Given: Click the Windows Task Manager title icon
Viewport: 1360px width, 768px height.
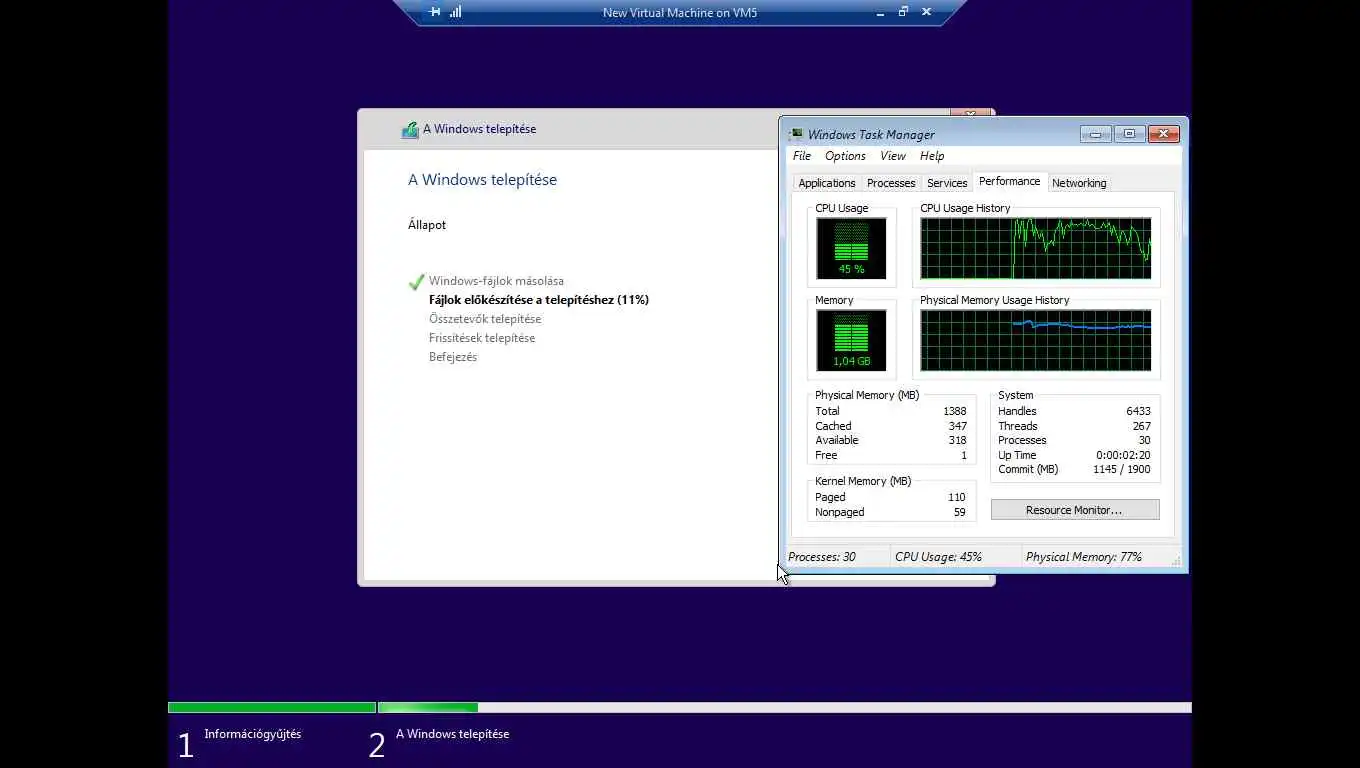Looking at the screenshot, I should (x=795, y=134).
